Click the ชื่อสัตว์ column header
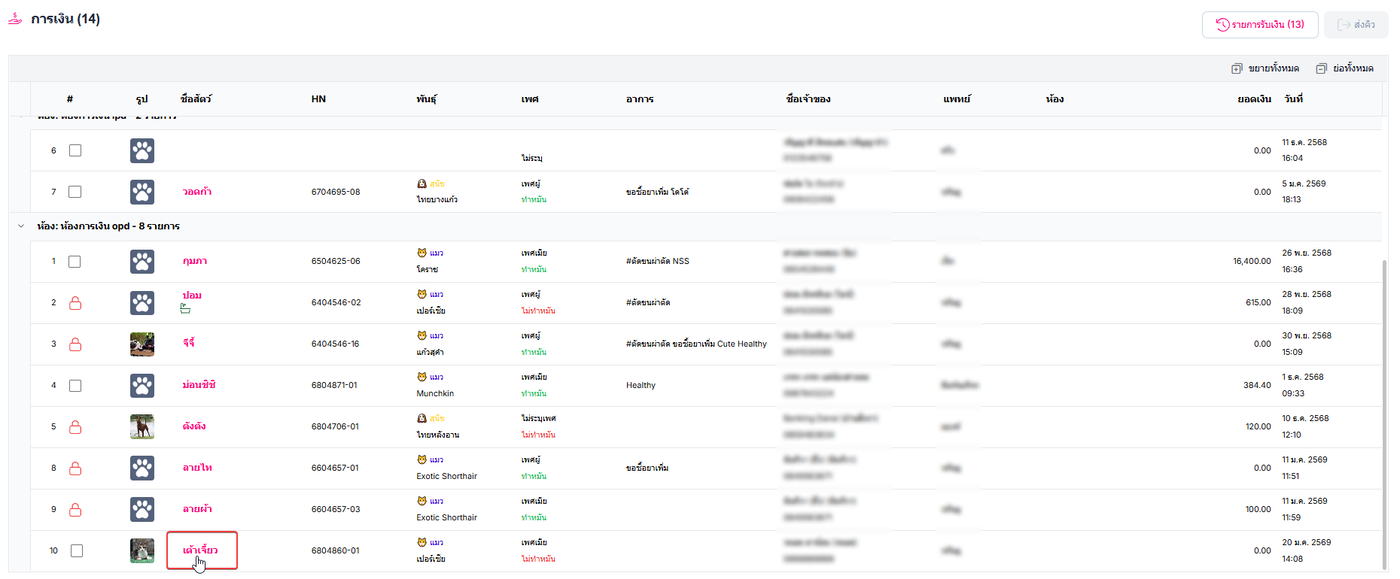This screenshot has width=1400, height=579. pos(196,99)
